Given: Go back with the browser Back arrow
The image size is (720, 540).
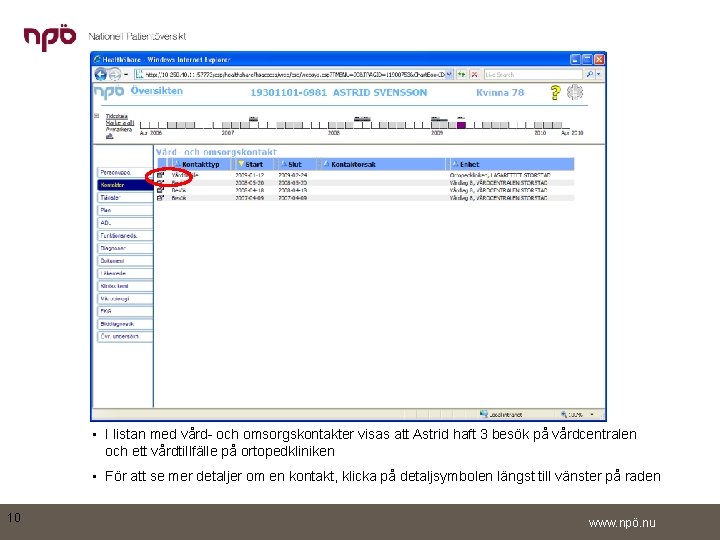Looking at the screenshot, I should point(101,74).
